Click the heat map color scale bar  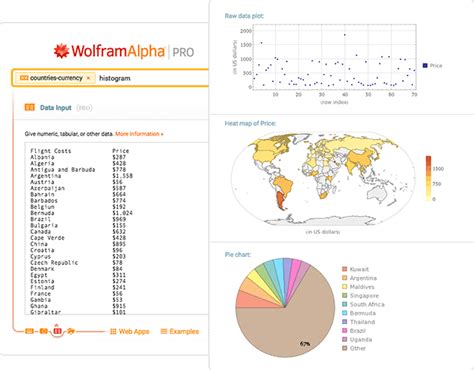pyautogui.click(x=428, y=179)
